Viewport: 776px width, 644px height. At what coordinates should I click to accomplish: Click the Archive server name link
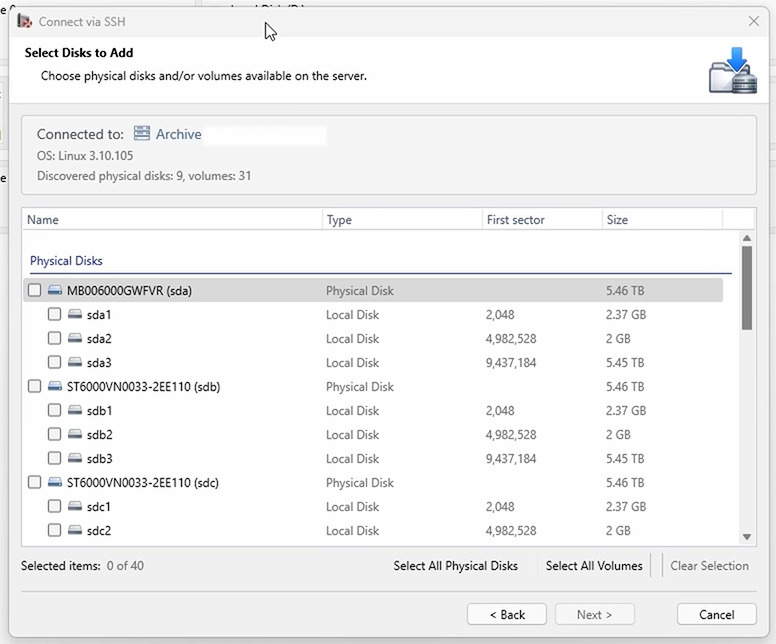[178, 134]
